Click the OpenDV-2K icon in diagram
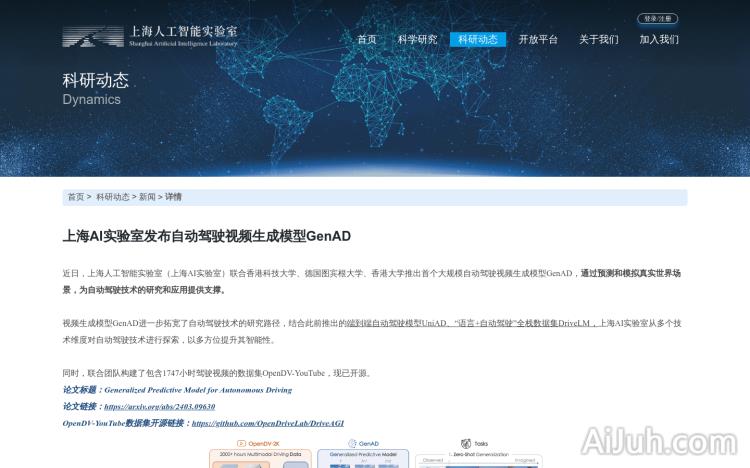 click(241, 443)
